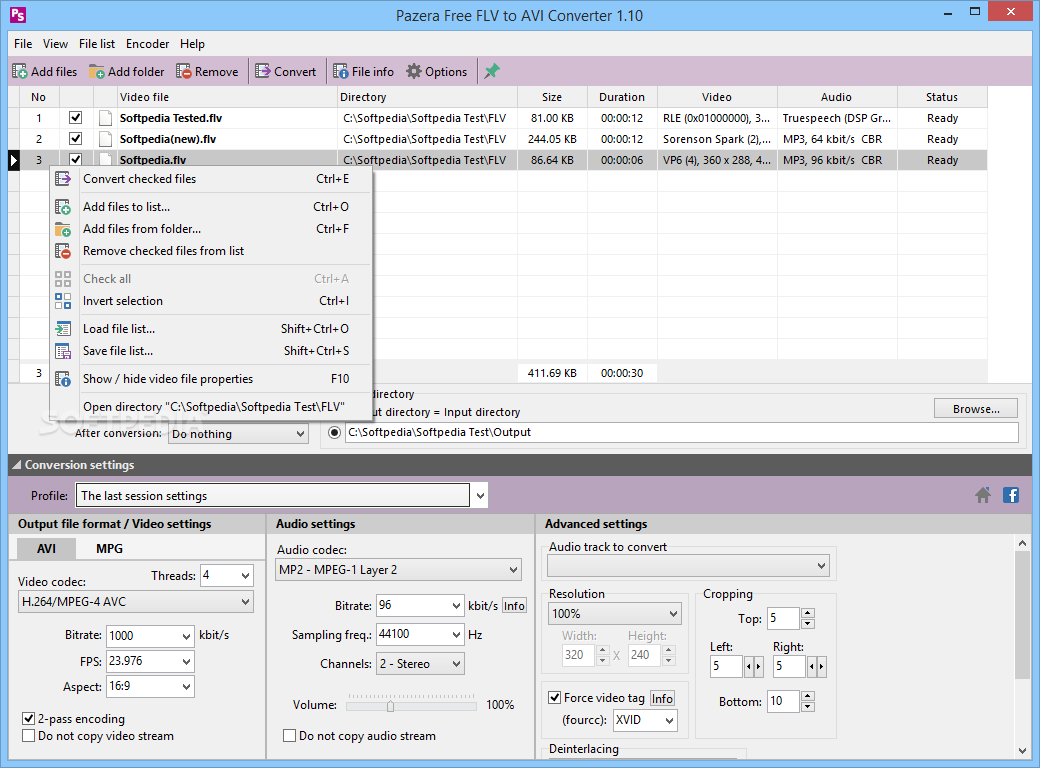Uncheck the Softpedia(new).flv checkbox
The width and height of the screenshot is (1040, 768).
pos(76,139)
